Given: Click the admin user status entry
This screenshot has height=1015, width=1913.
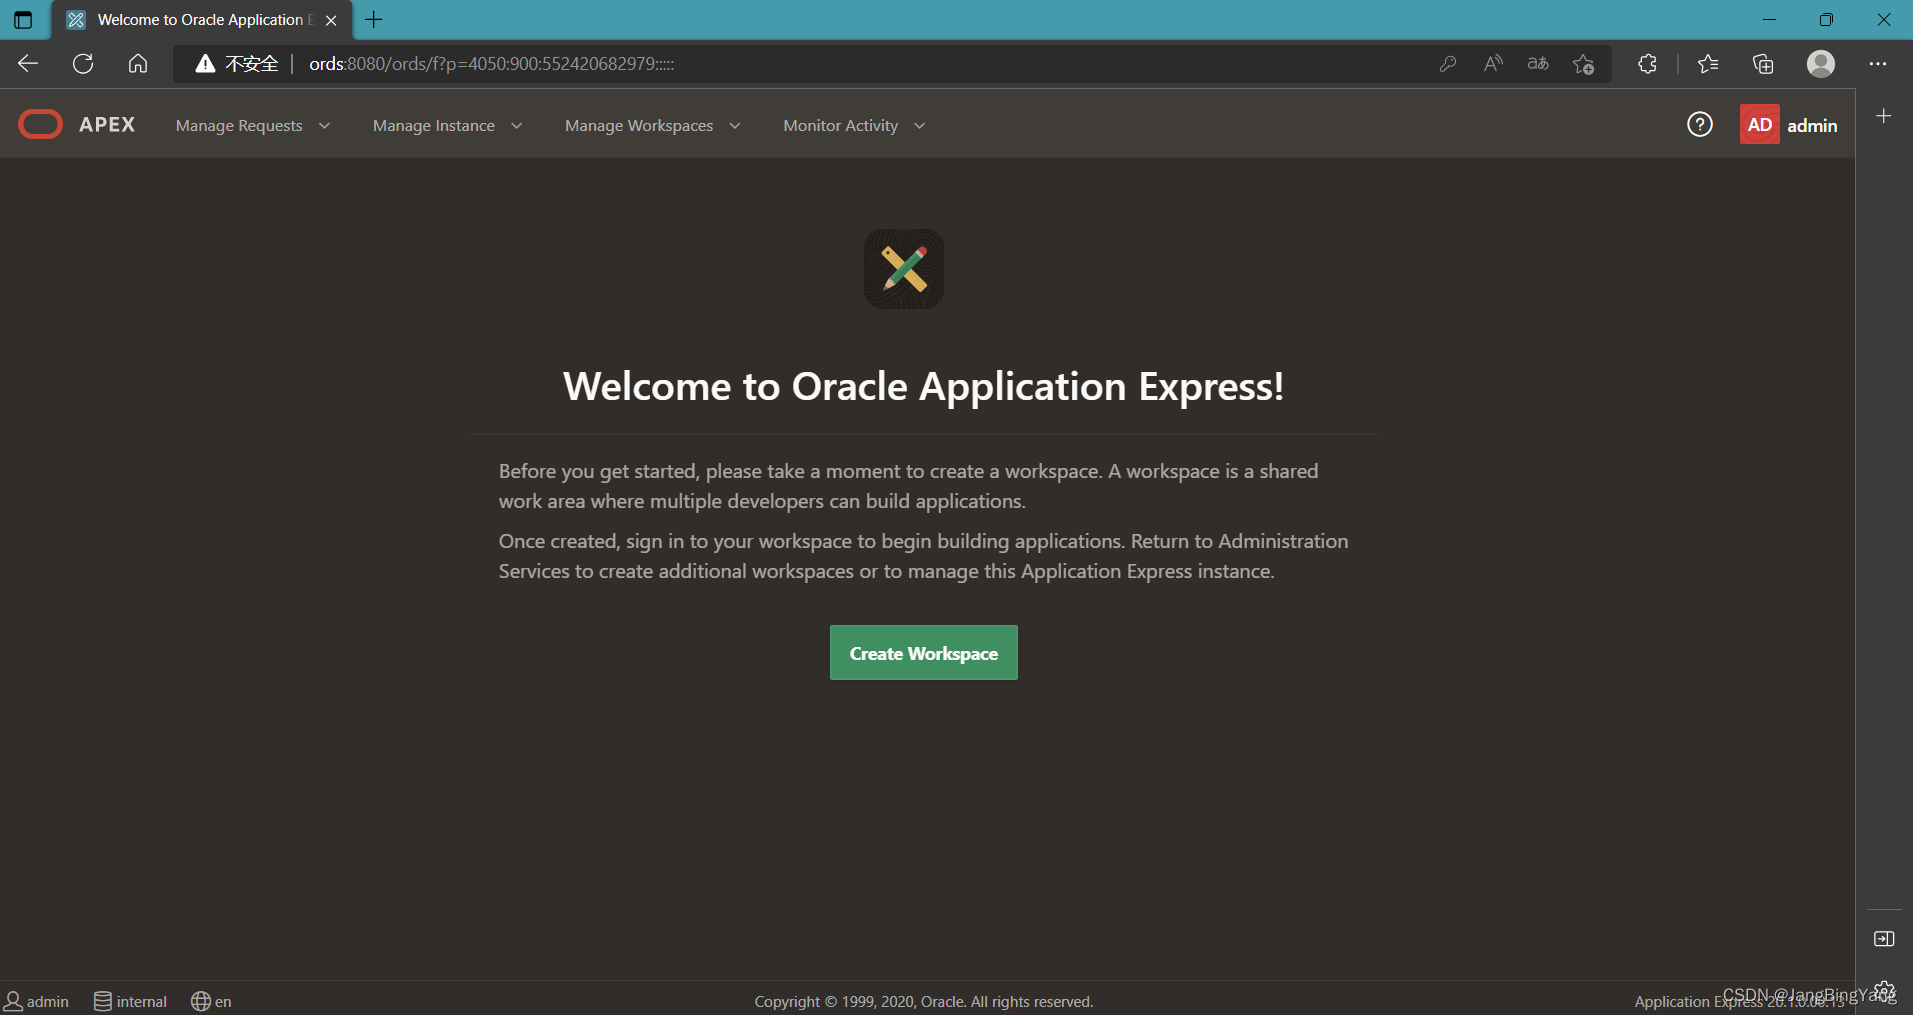Looking at the screenshot, I should [37, 1001].
